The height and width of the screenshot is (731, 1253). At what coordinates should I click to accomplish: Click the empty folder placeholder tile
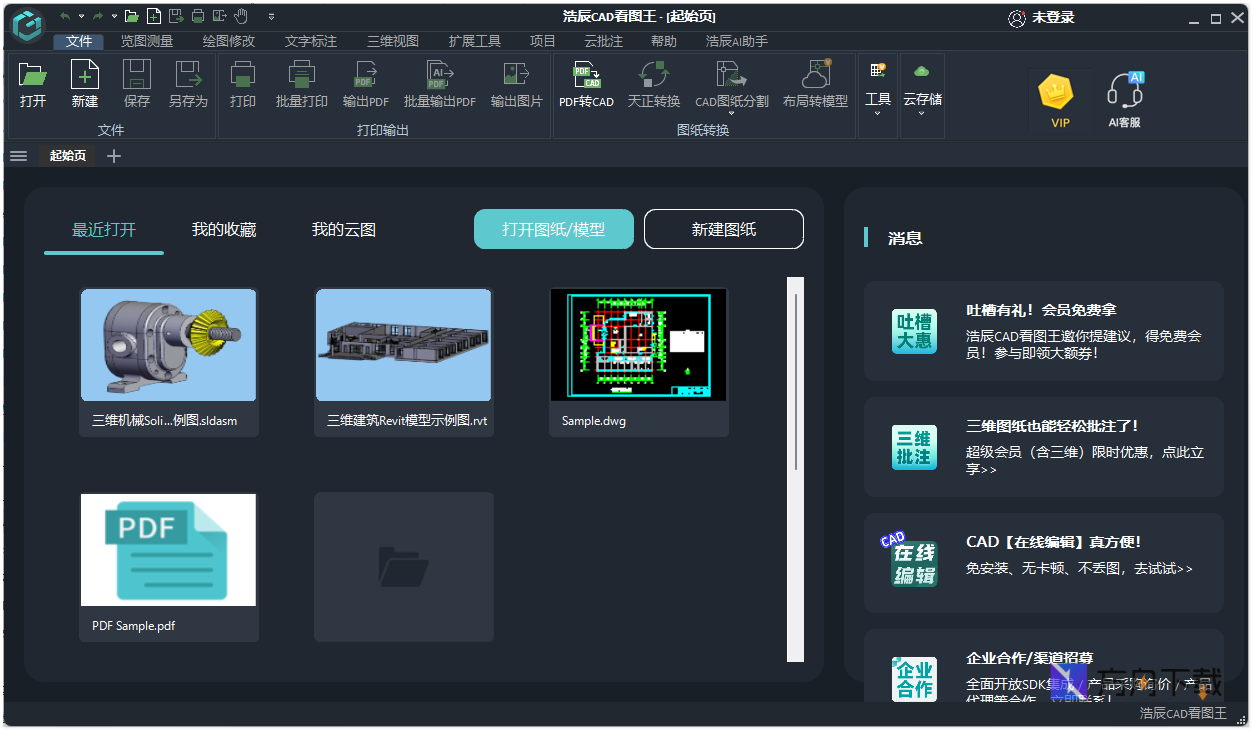(x=404, y=567)
